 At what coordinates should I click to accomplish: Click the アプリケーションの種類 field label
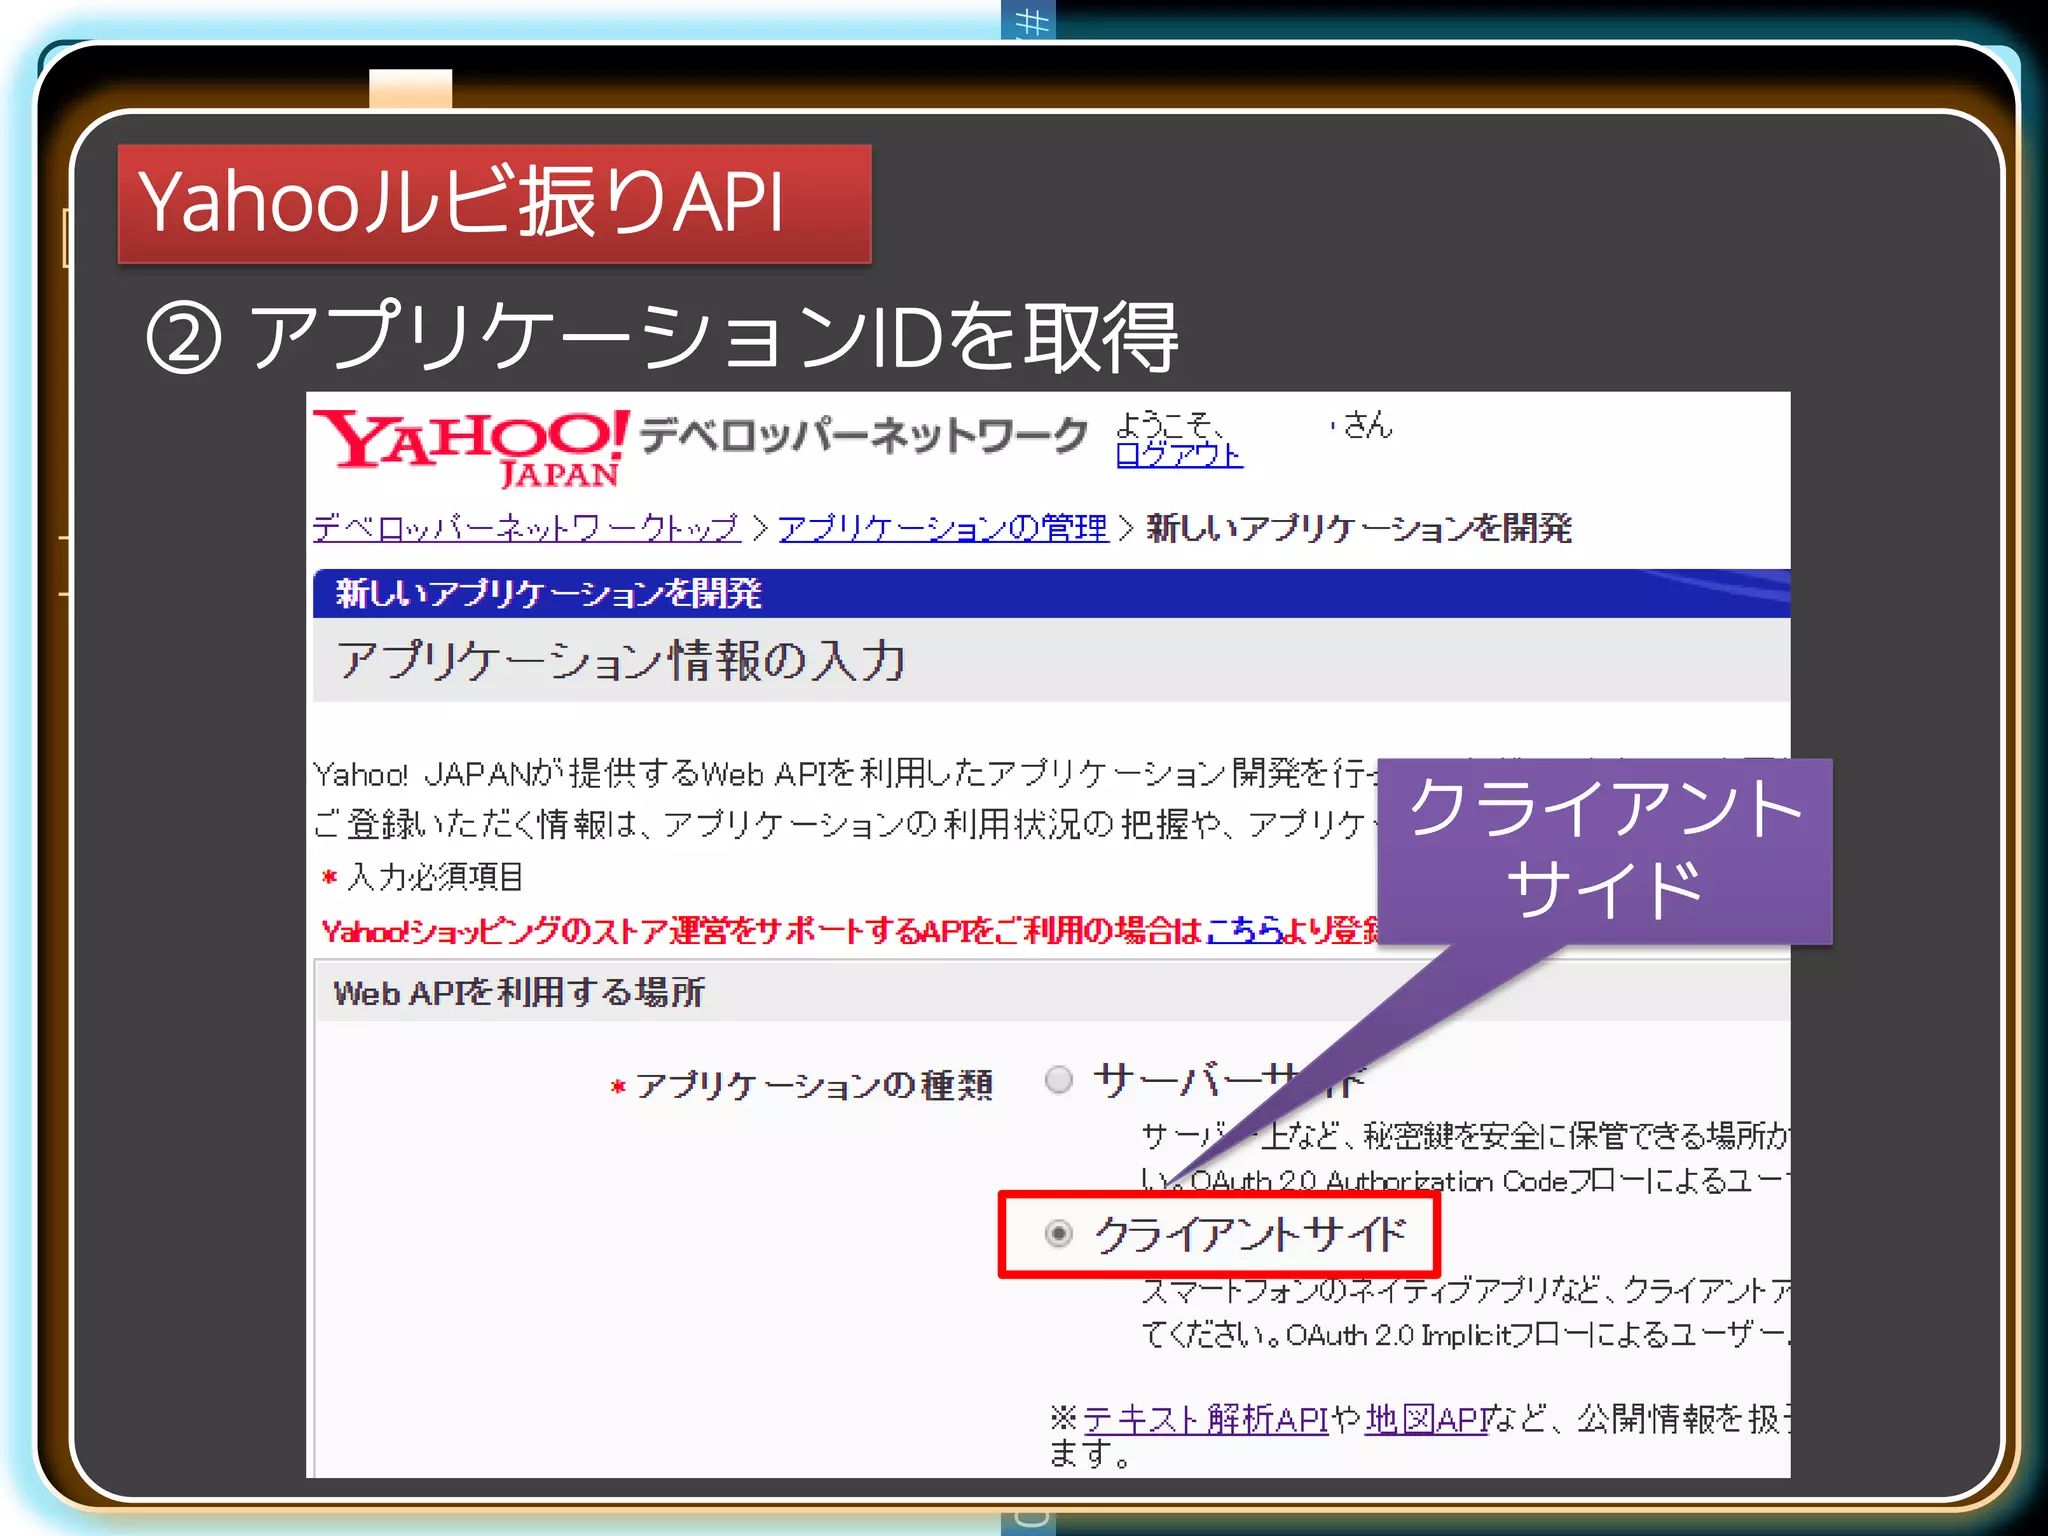814,1085
